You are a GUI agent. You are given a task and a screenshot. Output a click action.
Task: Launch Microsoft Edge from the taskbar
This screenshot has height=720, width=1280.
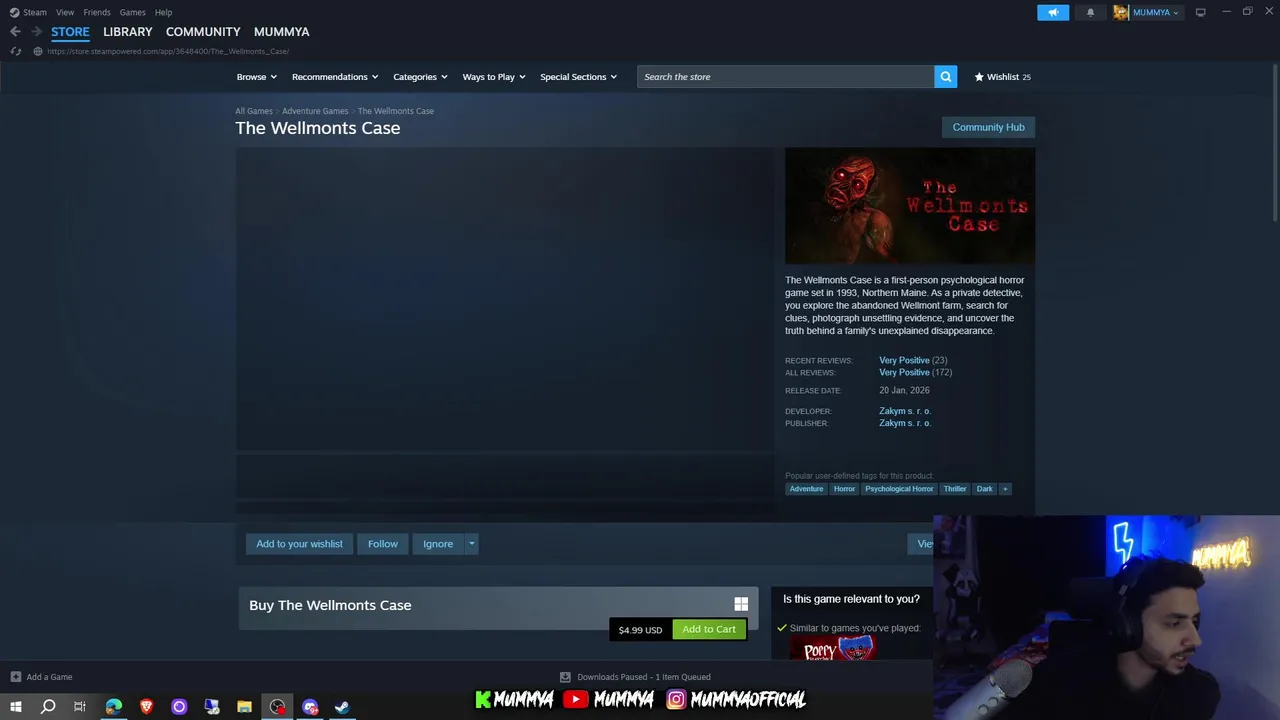click(x=113, y=707)
